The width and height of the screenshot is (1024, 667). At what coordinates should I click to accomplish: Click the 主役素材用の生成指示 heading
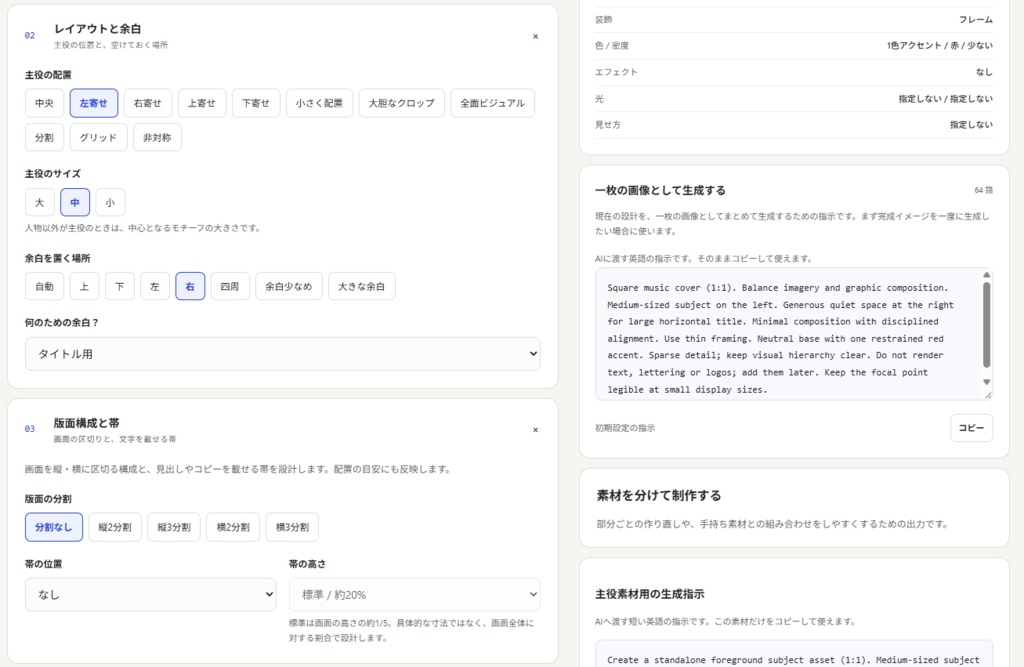point(650,594)
